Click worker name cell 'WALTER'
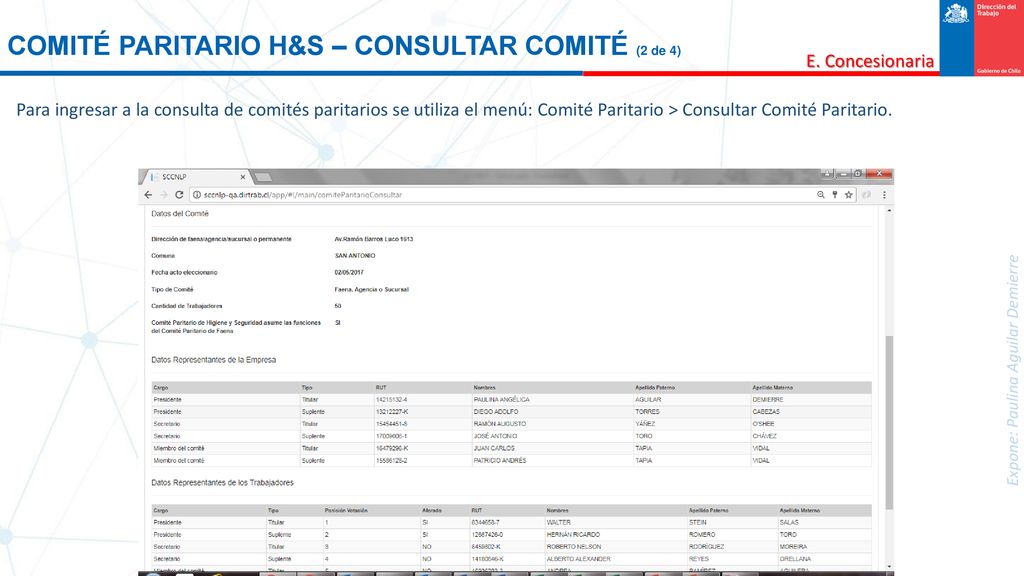 (558, 522)
